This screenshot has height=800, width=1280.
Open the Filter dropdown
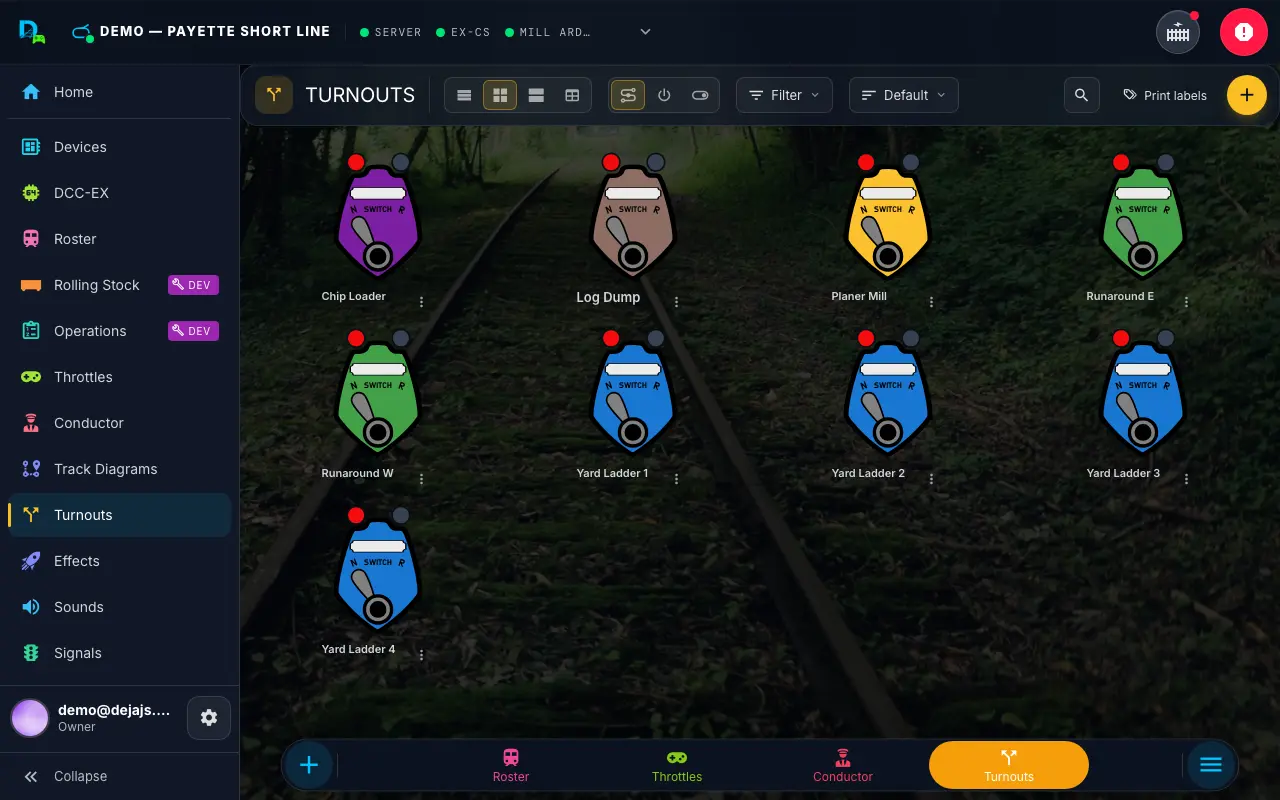(785, 95)
